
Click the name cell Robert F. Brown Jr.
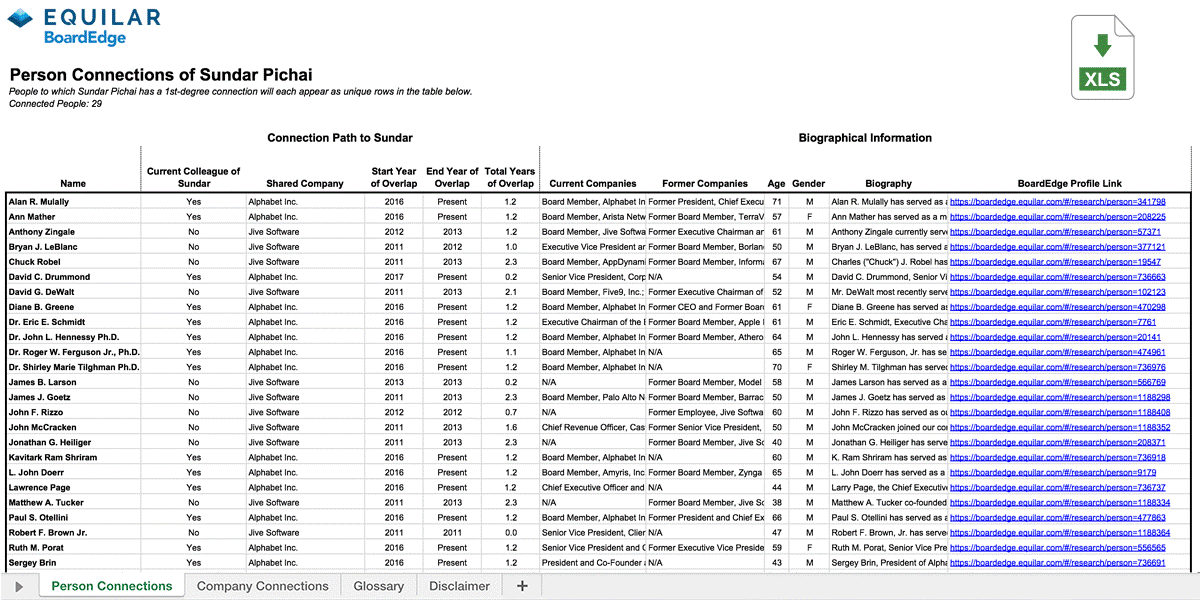(73, 533)
